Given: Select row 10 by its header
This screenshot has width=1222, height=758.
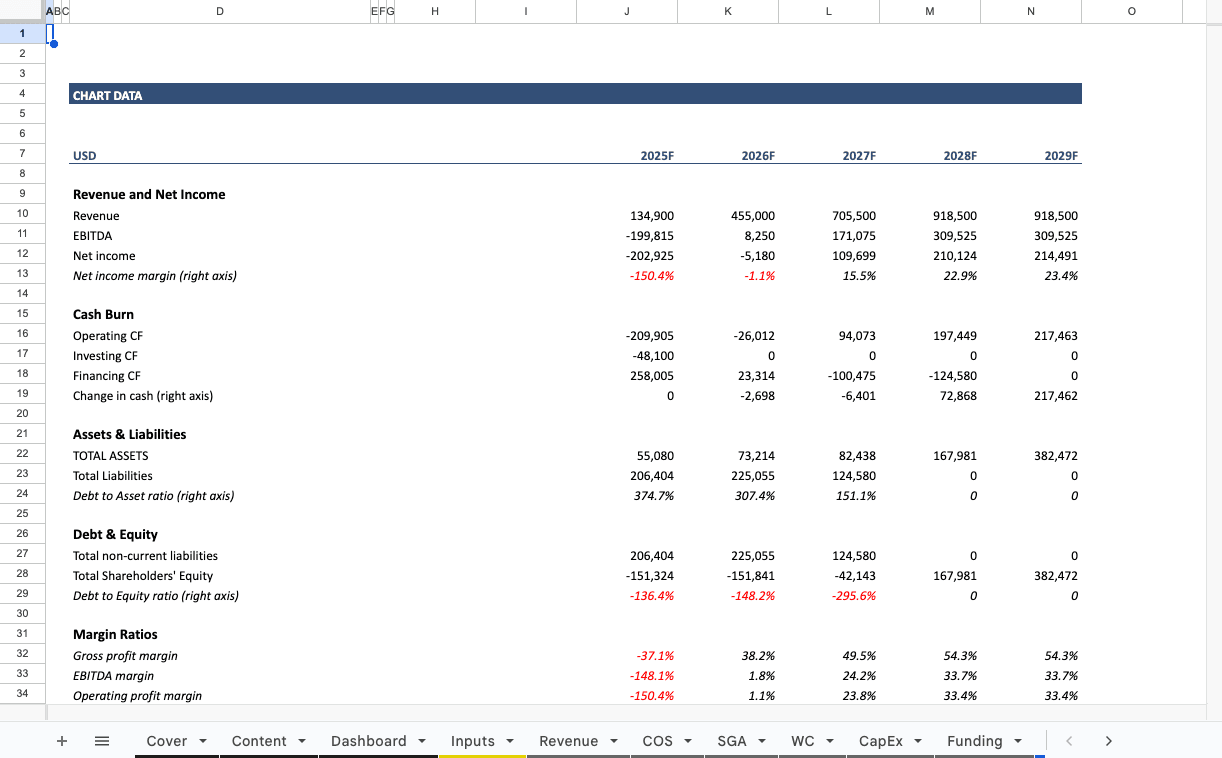Looking at the screenshot, I should (22, 214).
